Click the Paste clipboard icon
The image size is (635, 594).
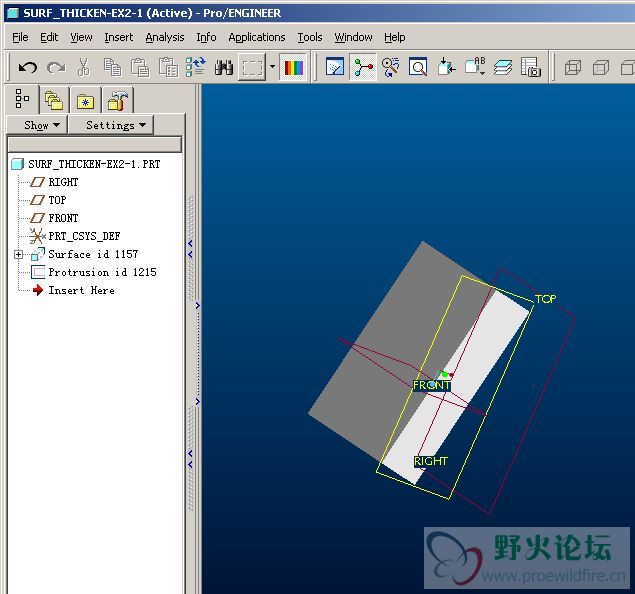[140, 67]
